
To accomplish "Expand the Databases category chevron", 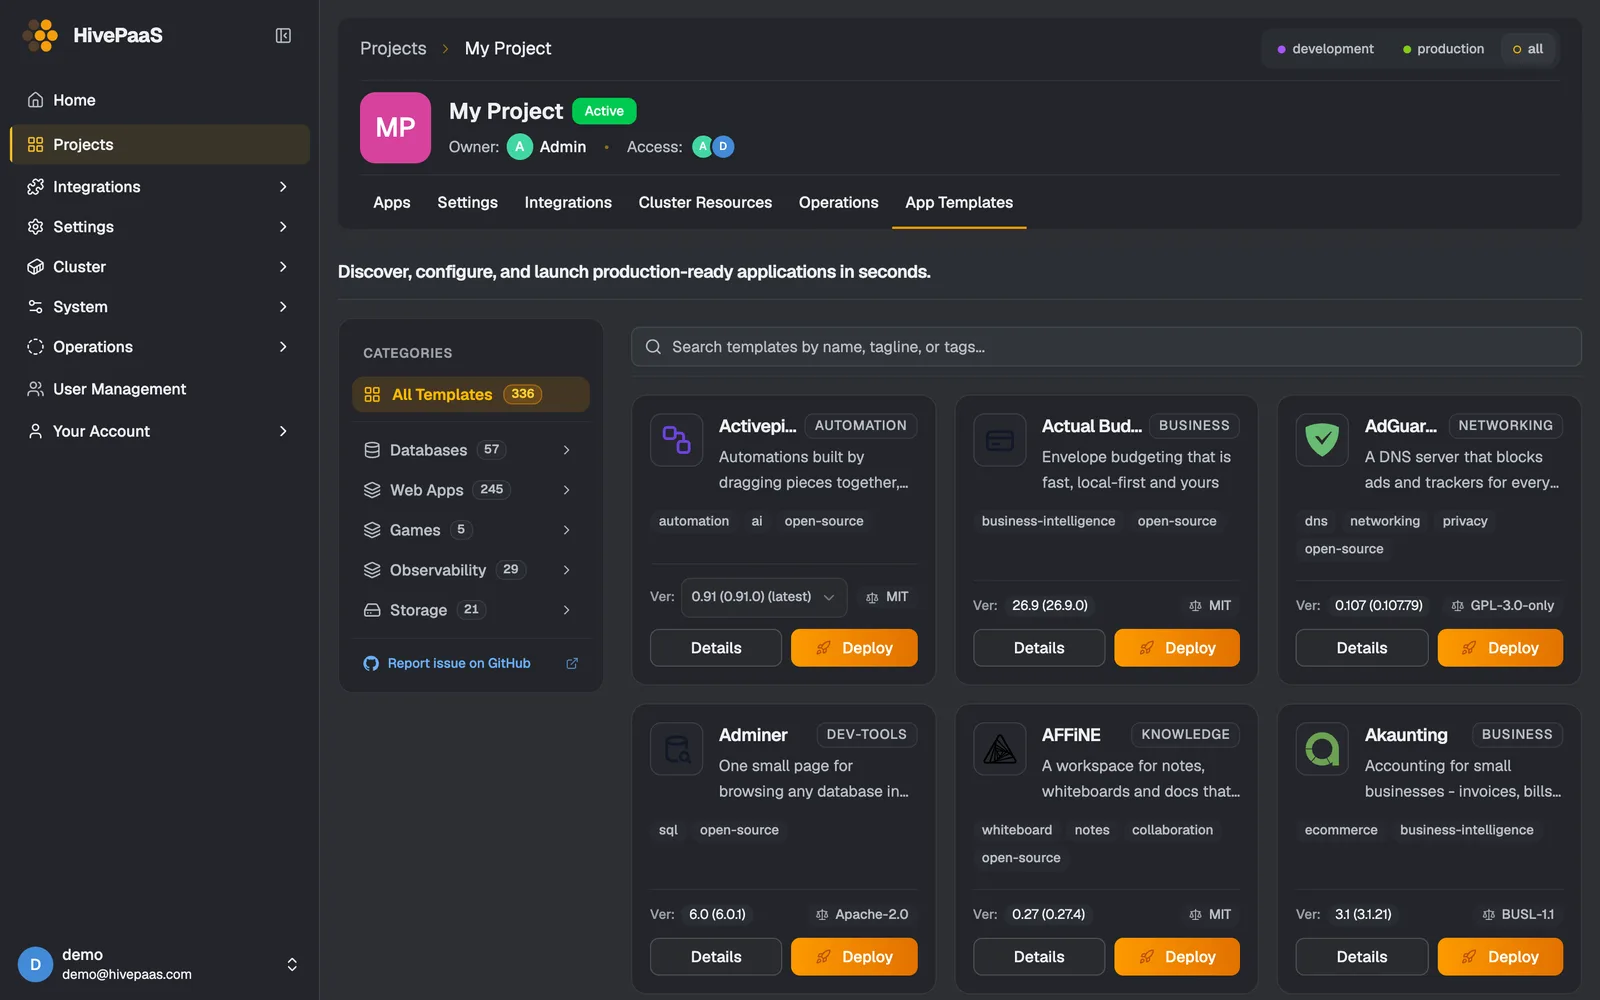I will (566, 450).
